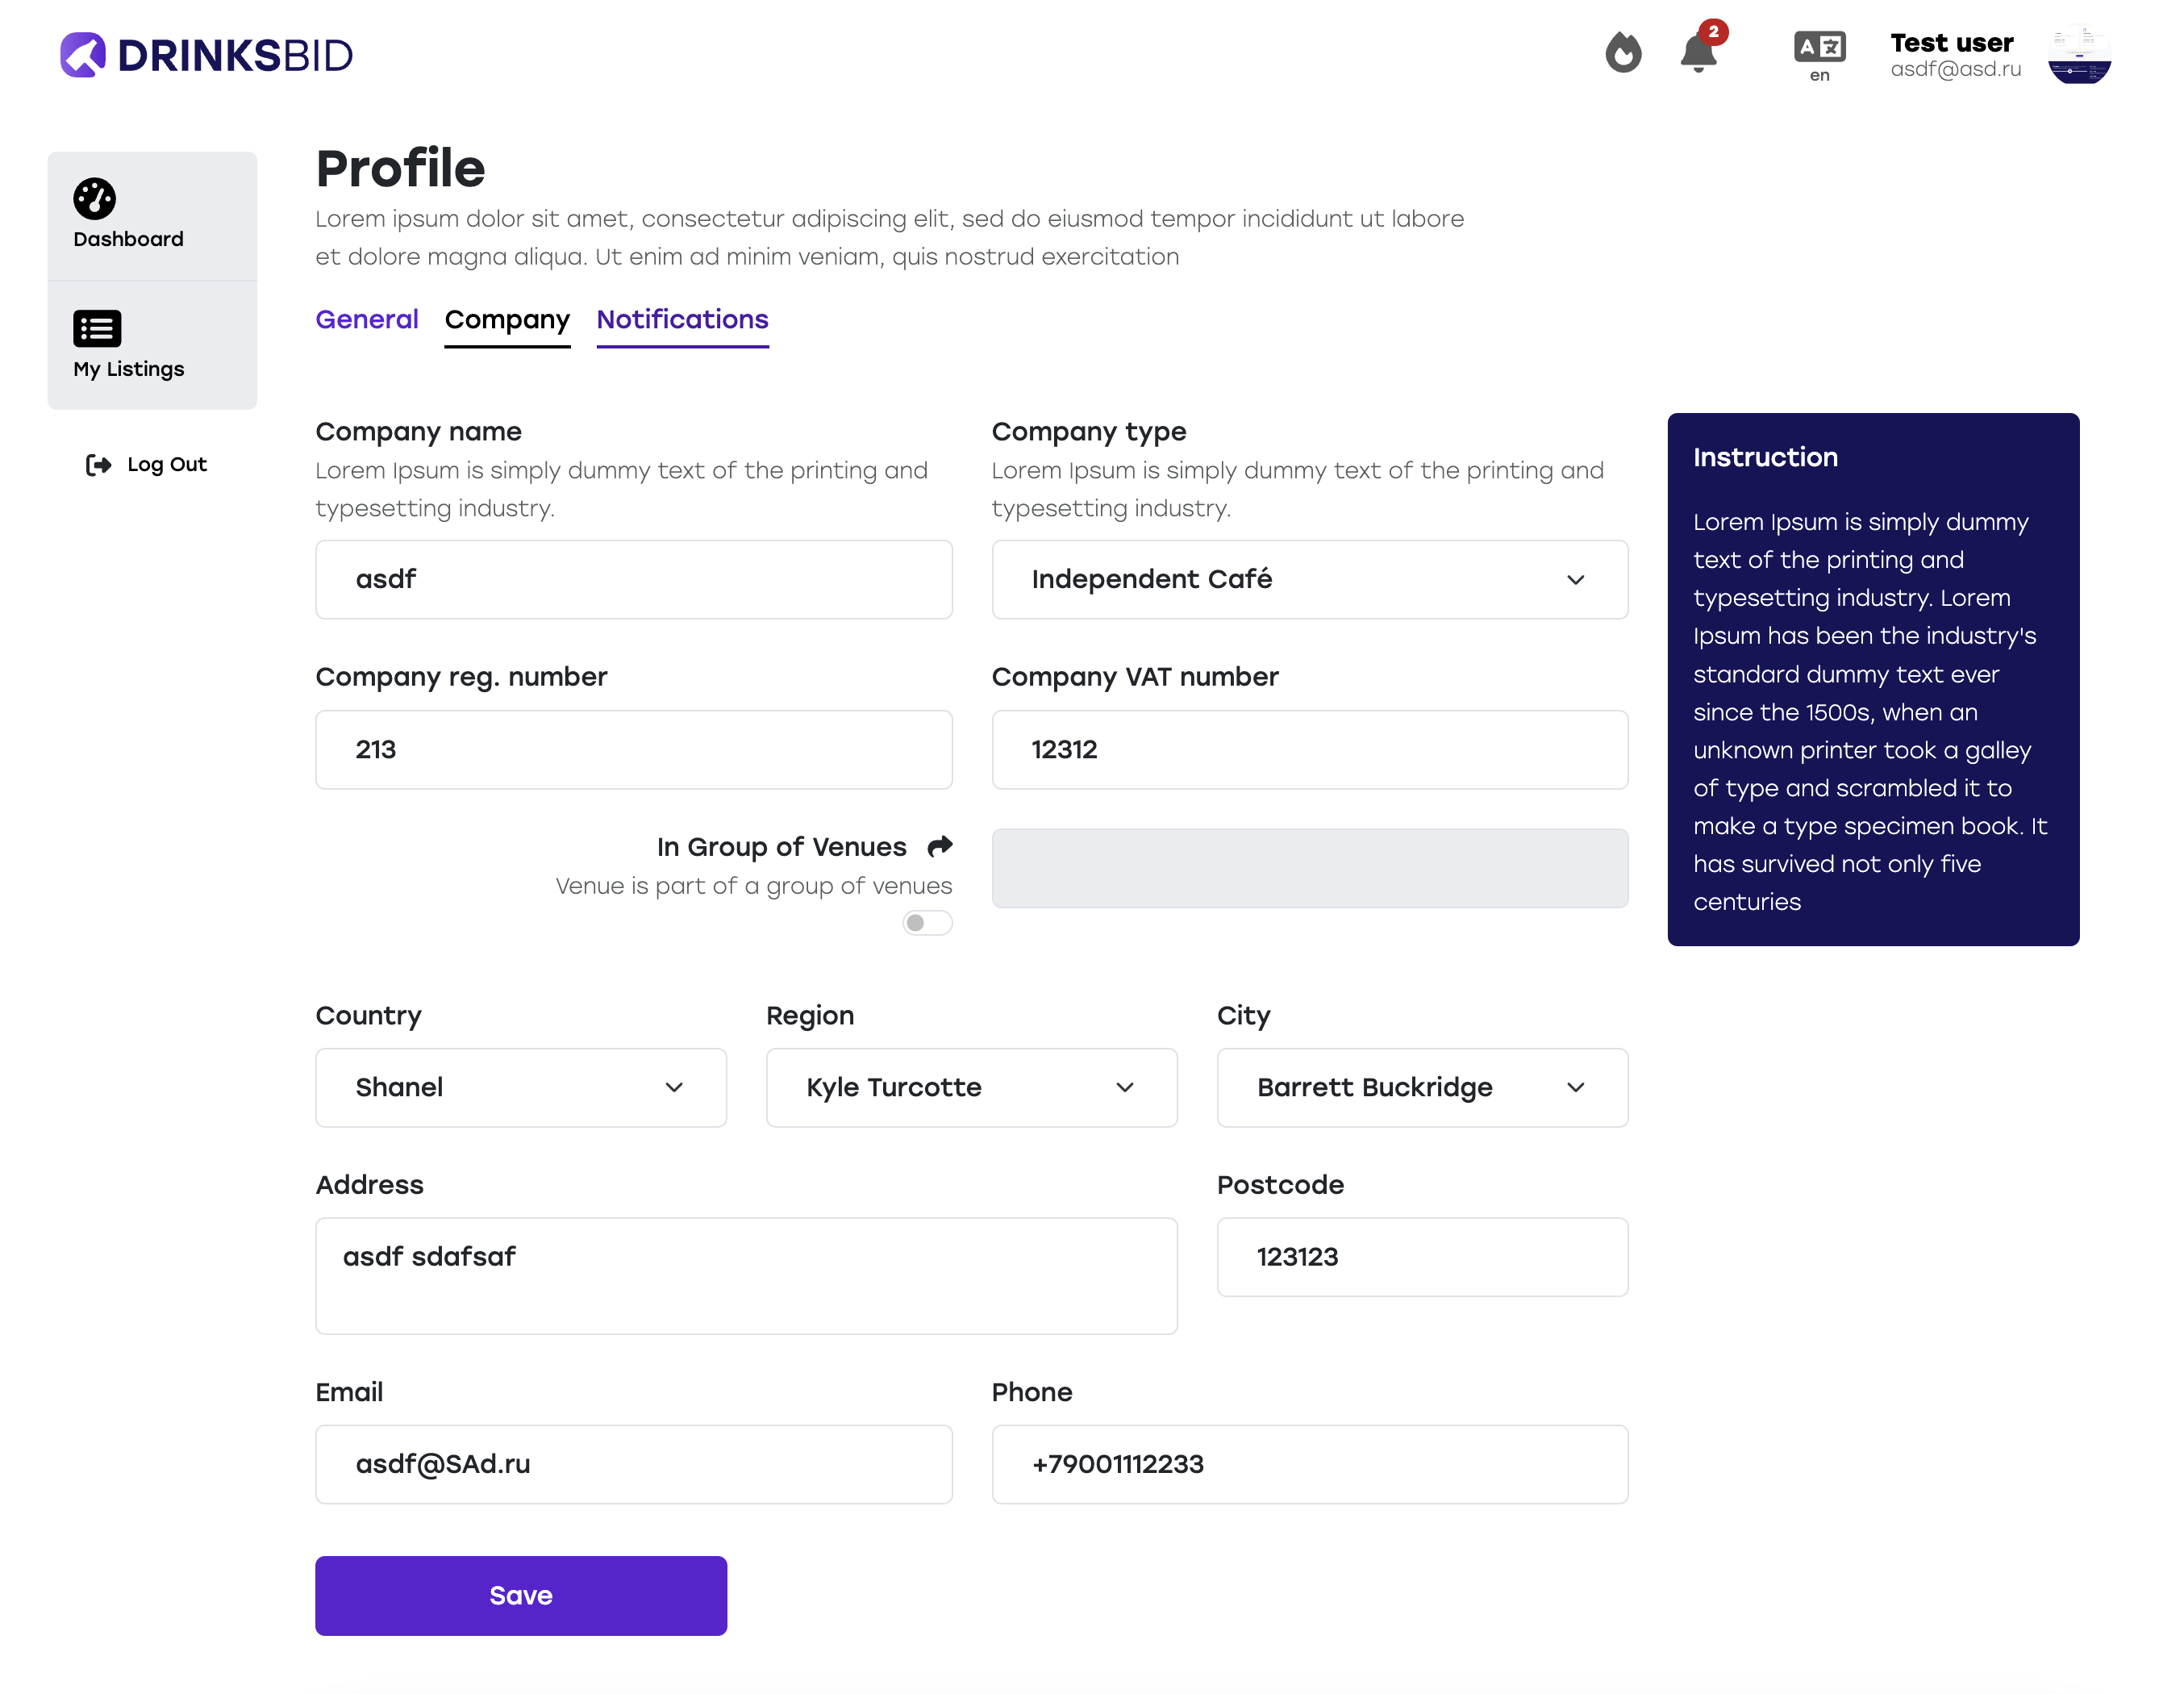Viewport: 2184px width, 1694px height.
Task: Click the language translation icon
Action: (1818, 47)
